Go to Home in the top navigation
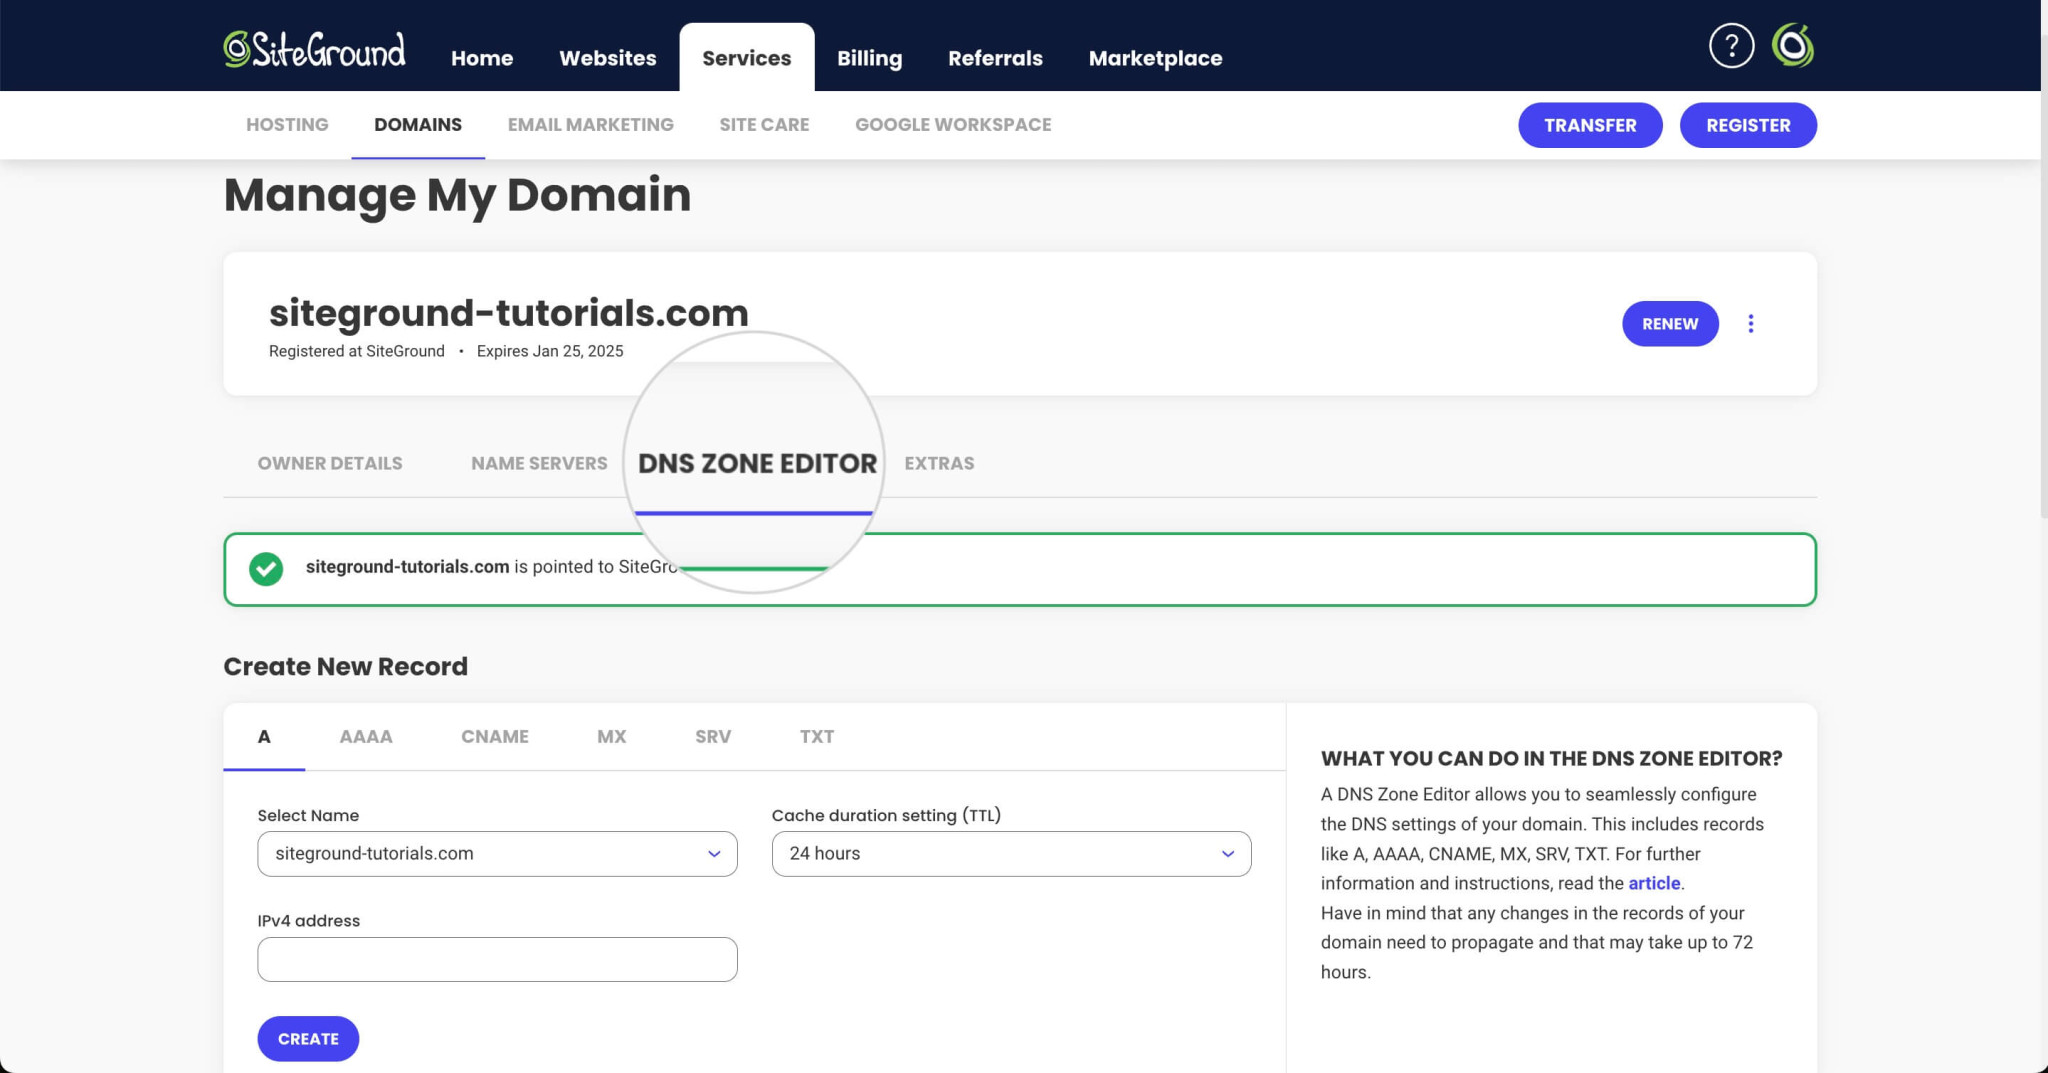The height and width of the screenshot is (1073, 2048). click(482, 58)
